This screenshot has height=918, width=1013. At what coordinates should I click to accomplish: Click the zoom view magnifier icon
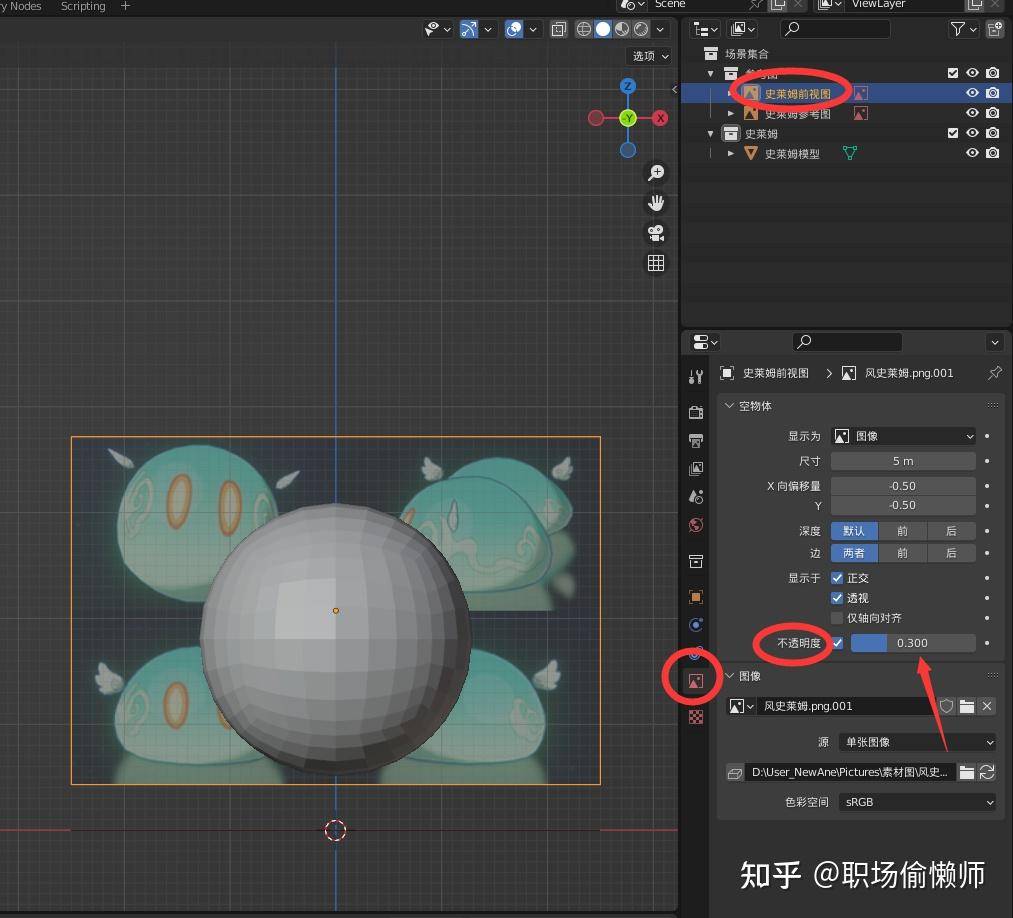point(656,172)
